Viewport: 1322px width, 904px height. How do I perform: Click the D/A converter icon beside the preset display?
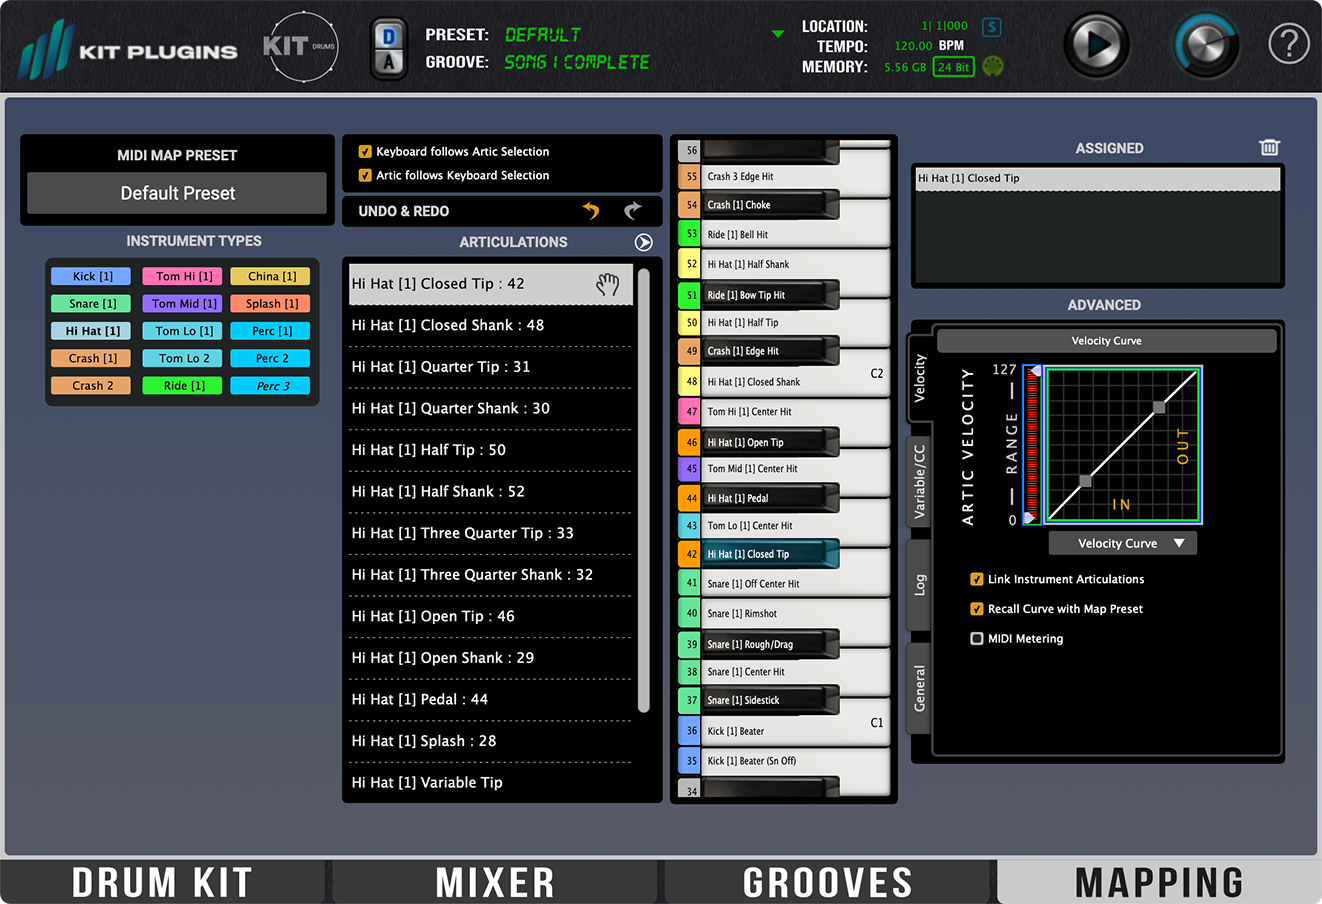click(389, 46)
